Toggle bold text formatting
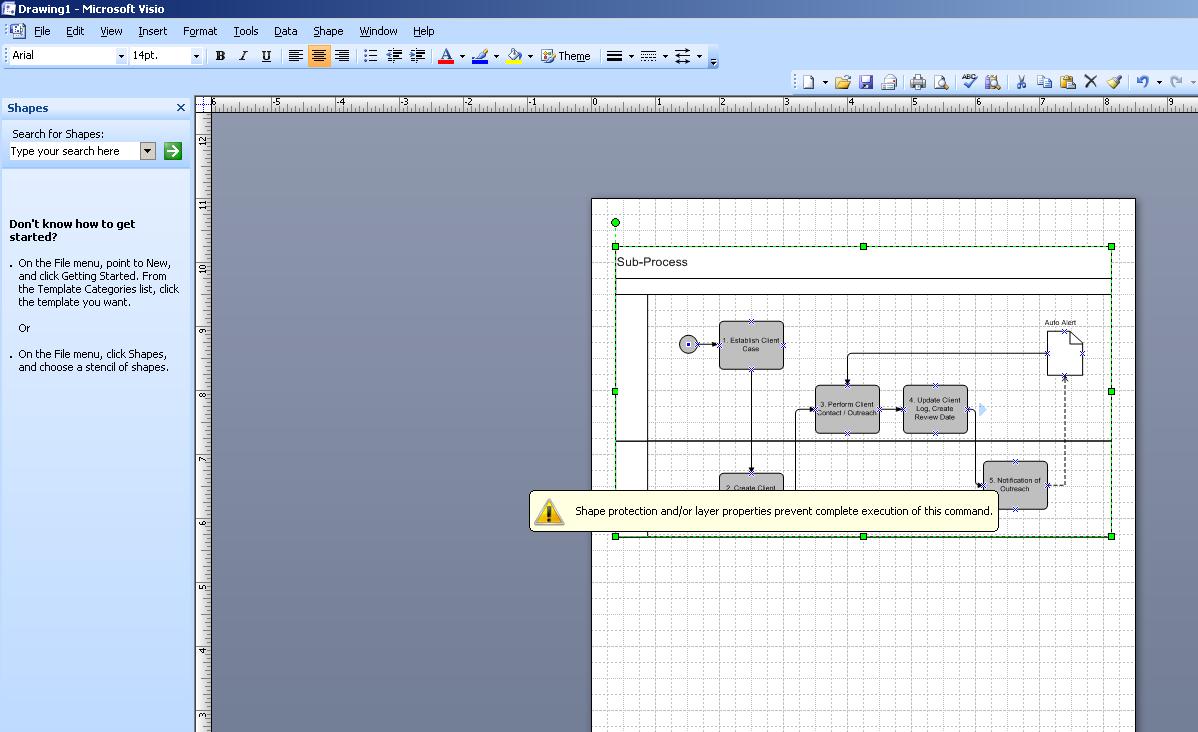 [219, 56]
